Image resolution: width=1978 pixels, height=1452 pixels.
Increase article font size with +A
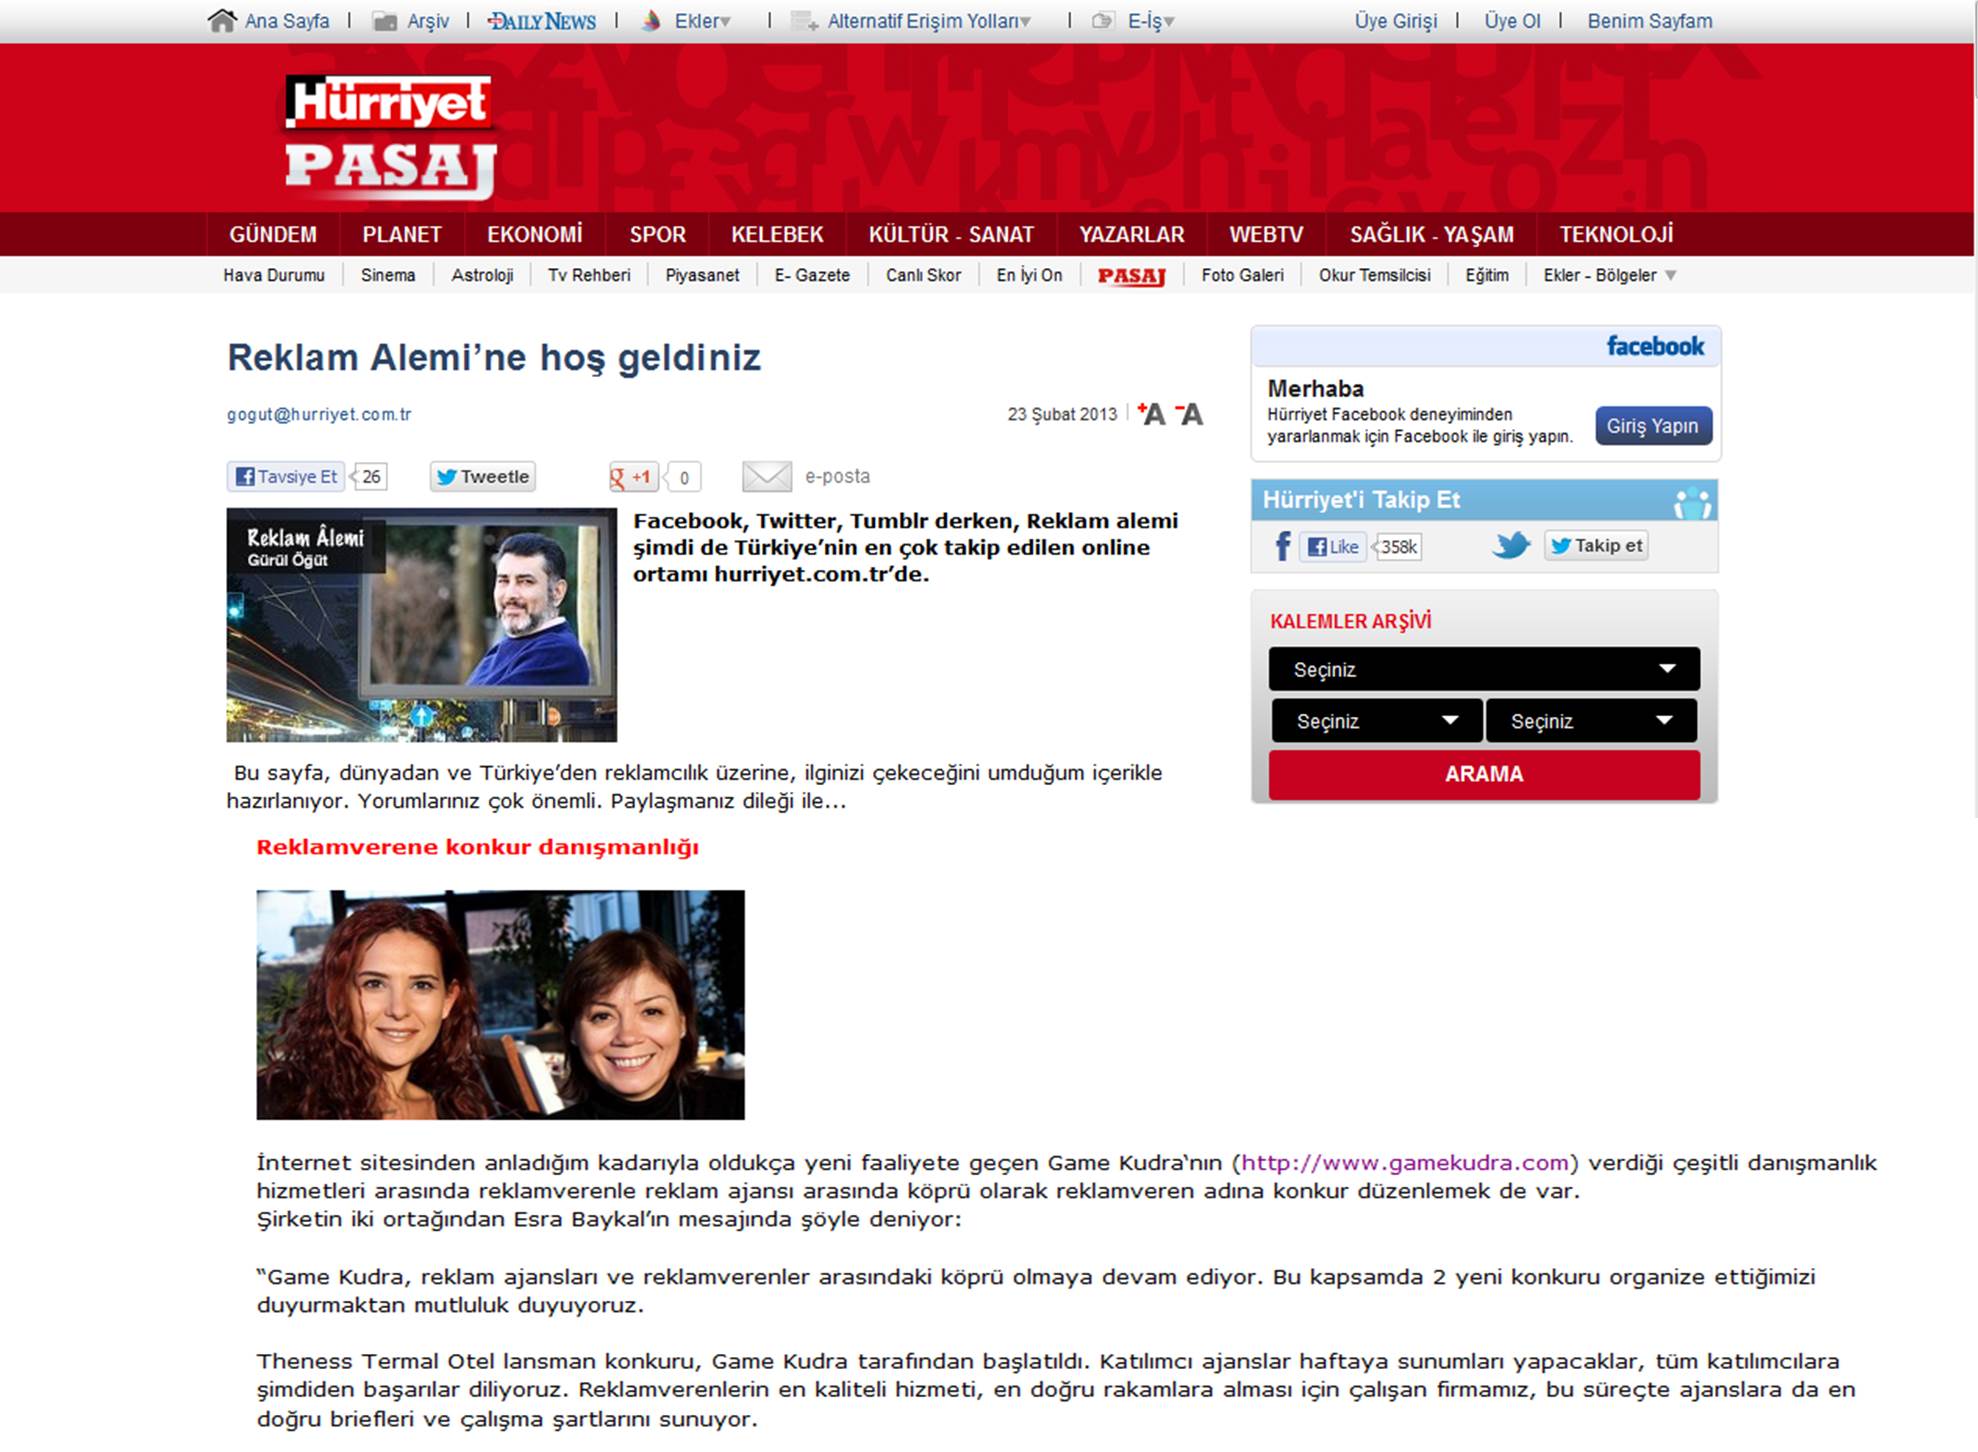point(1152,413)
